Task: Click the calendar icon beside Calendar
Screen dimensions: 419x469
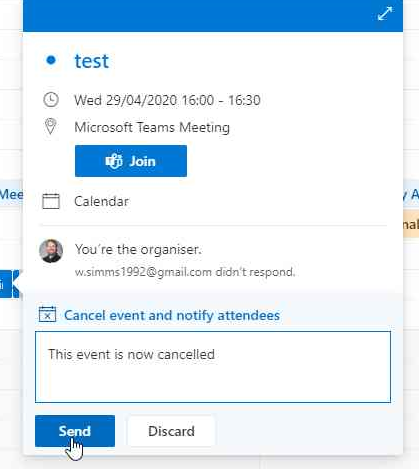Action: coord(51,201)
